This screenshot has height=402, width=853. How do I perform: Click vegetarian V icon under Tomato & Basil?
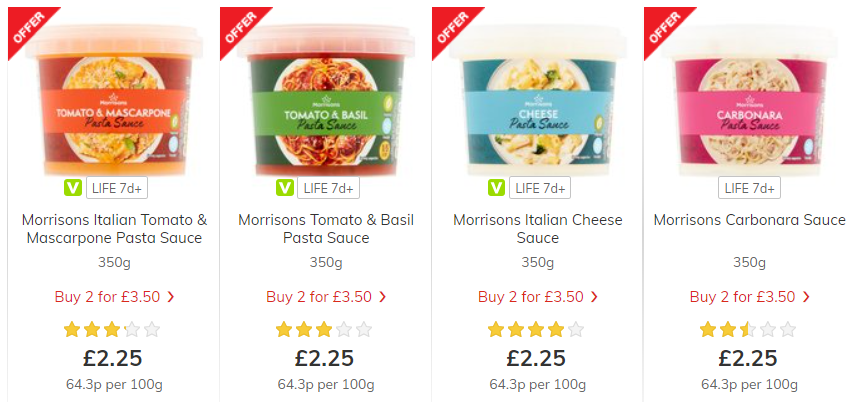coord(285,188)
